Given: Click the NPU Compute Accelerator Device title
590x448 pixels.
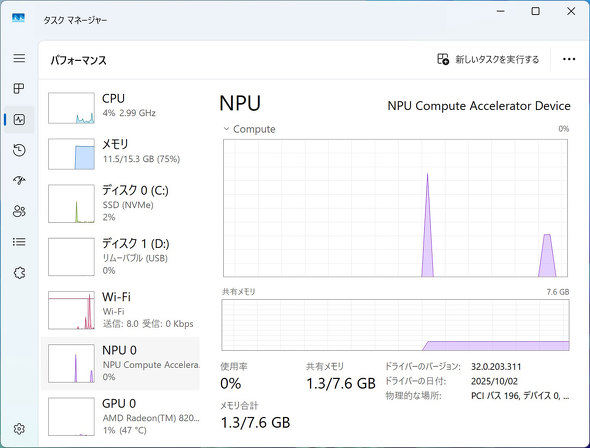Looking at the screenshot, I should coord(479,106).
